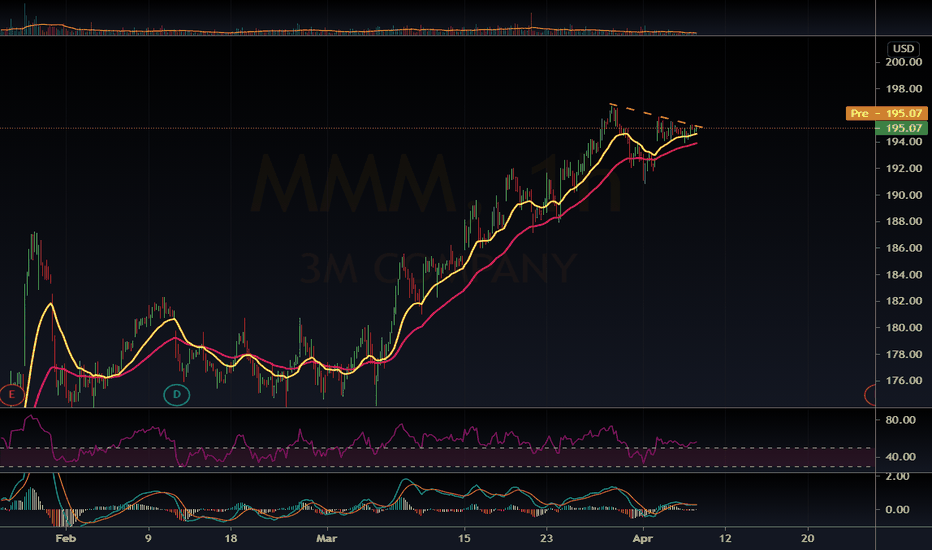Click the 20 date axis label
The image size is (932, 550).
pyautogui.click(x=807, y=538)
